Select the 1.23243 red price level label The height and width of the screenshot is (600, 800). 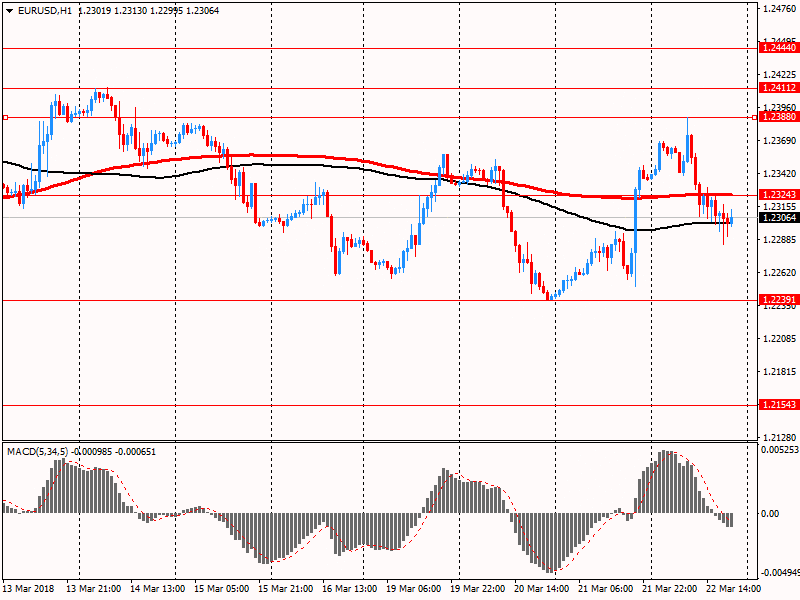pyautogui.click(x=779, y=195)
